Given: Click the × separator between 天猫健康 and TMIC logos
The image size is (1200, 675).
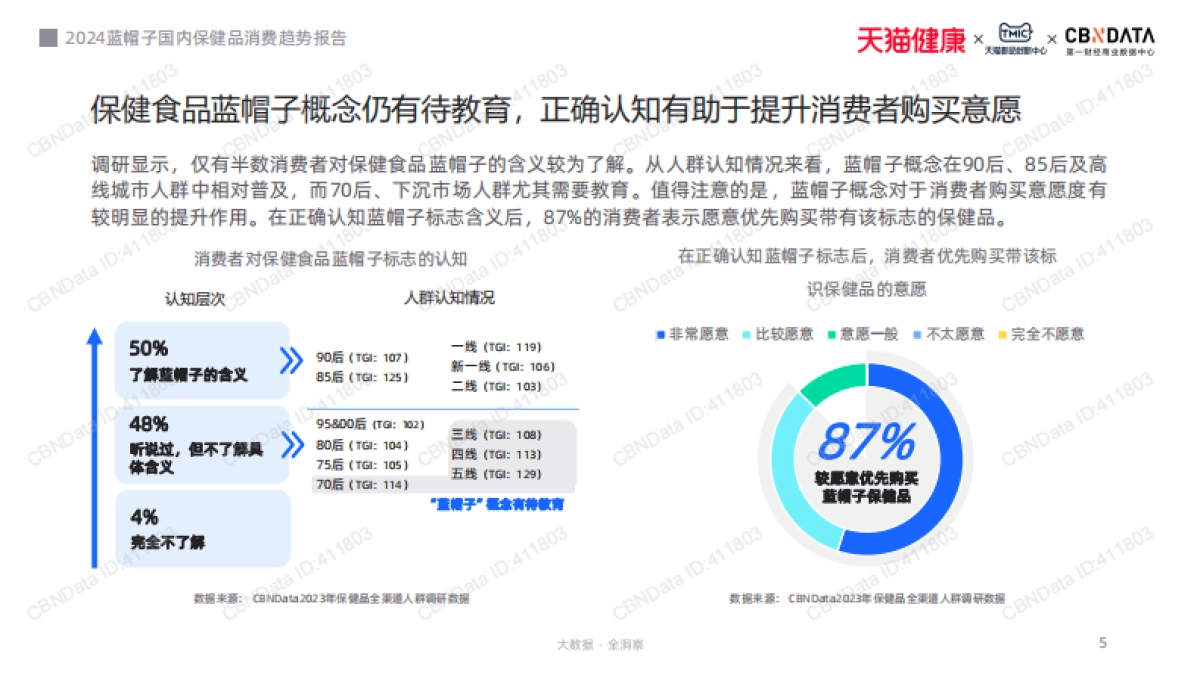Looking at the screenshot, I should 978,38.
